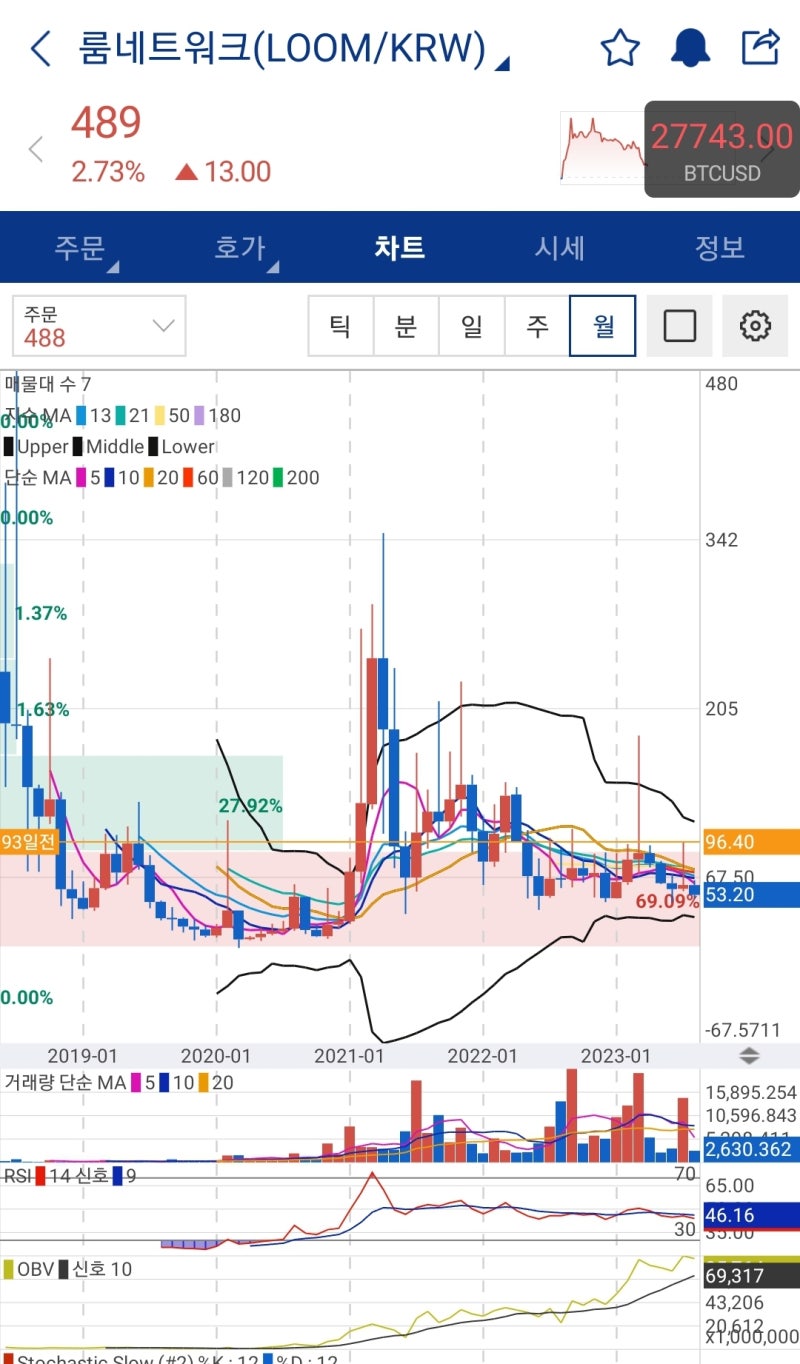
Task: Select the 일 chart interval
Action: point(472,326)
